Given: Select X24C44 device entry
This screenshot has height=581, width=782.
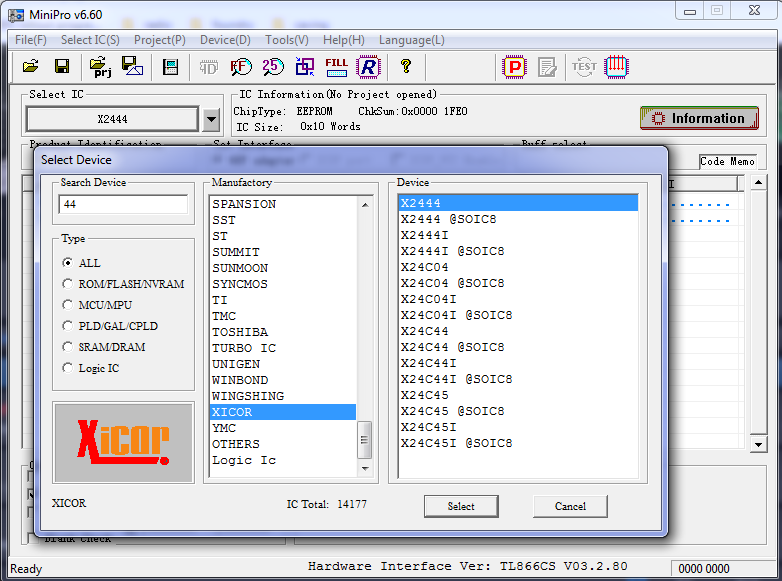Looking at the screenshot, I should 518,331.
